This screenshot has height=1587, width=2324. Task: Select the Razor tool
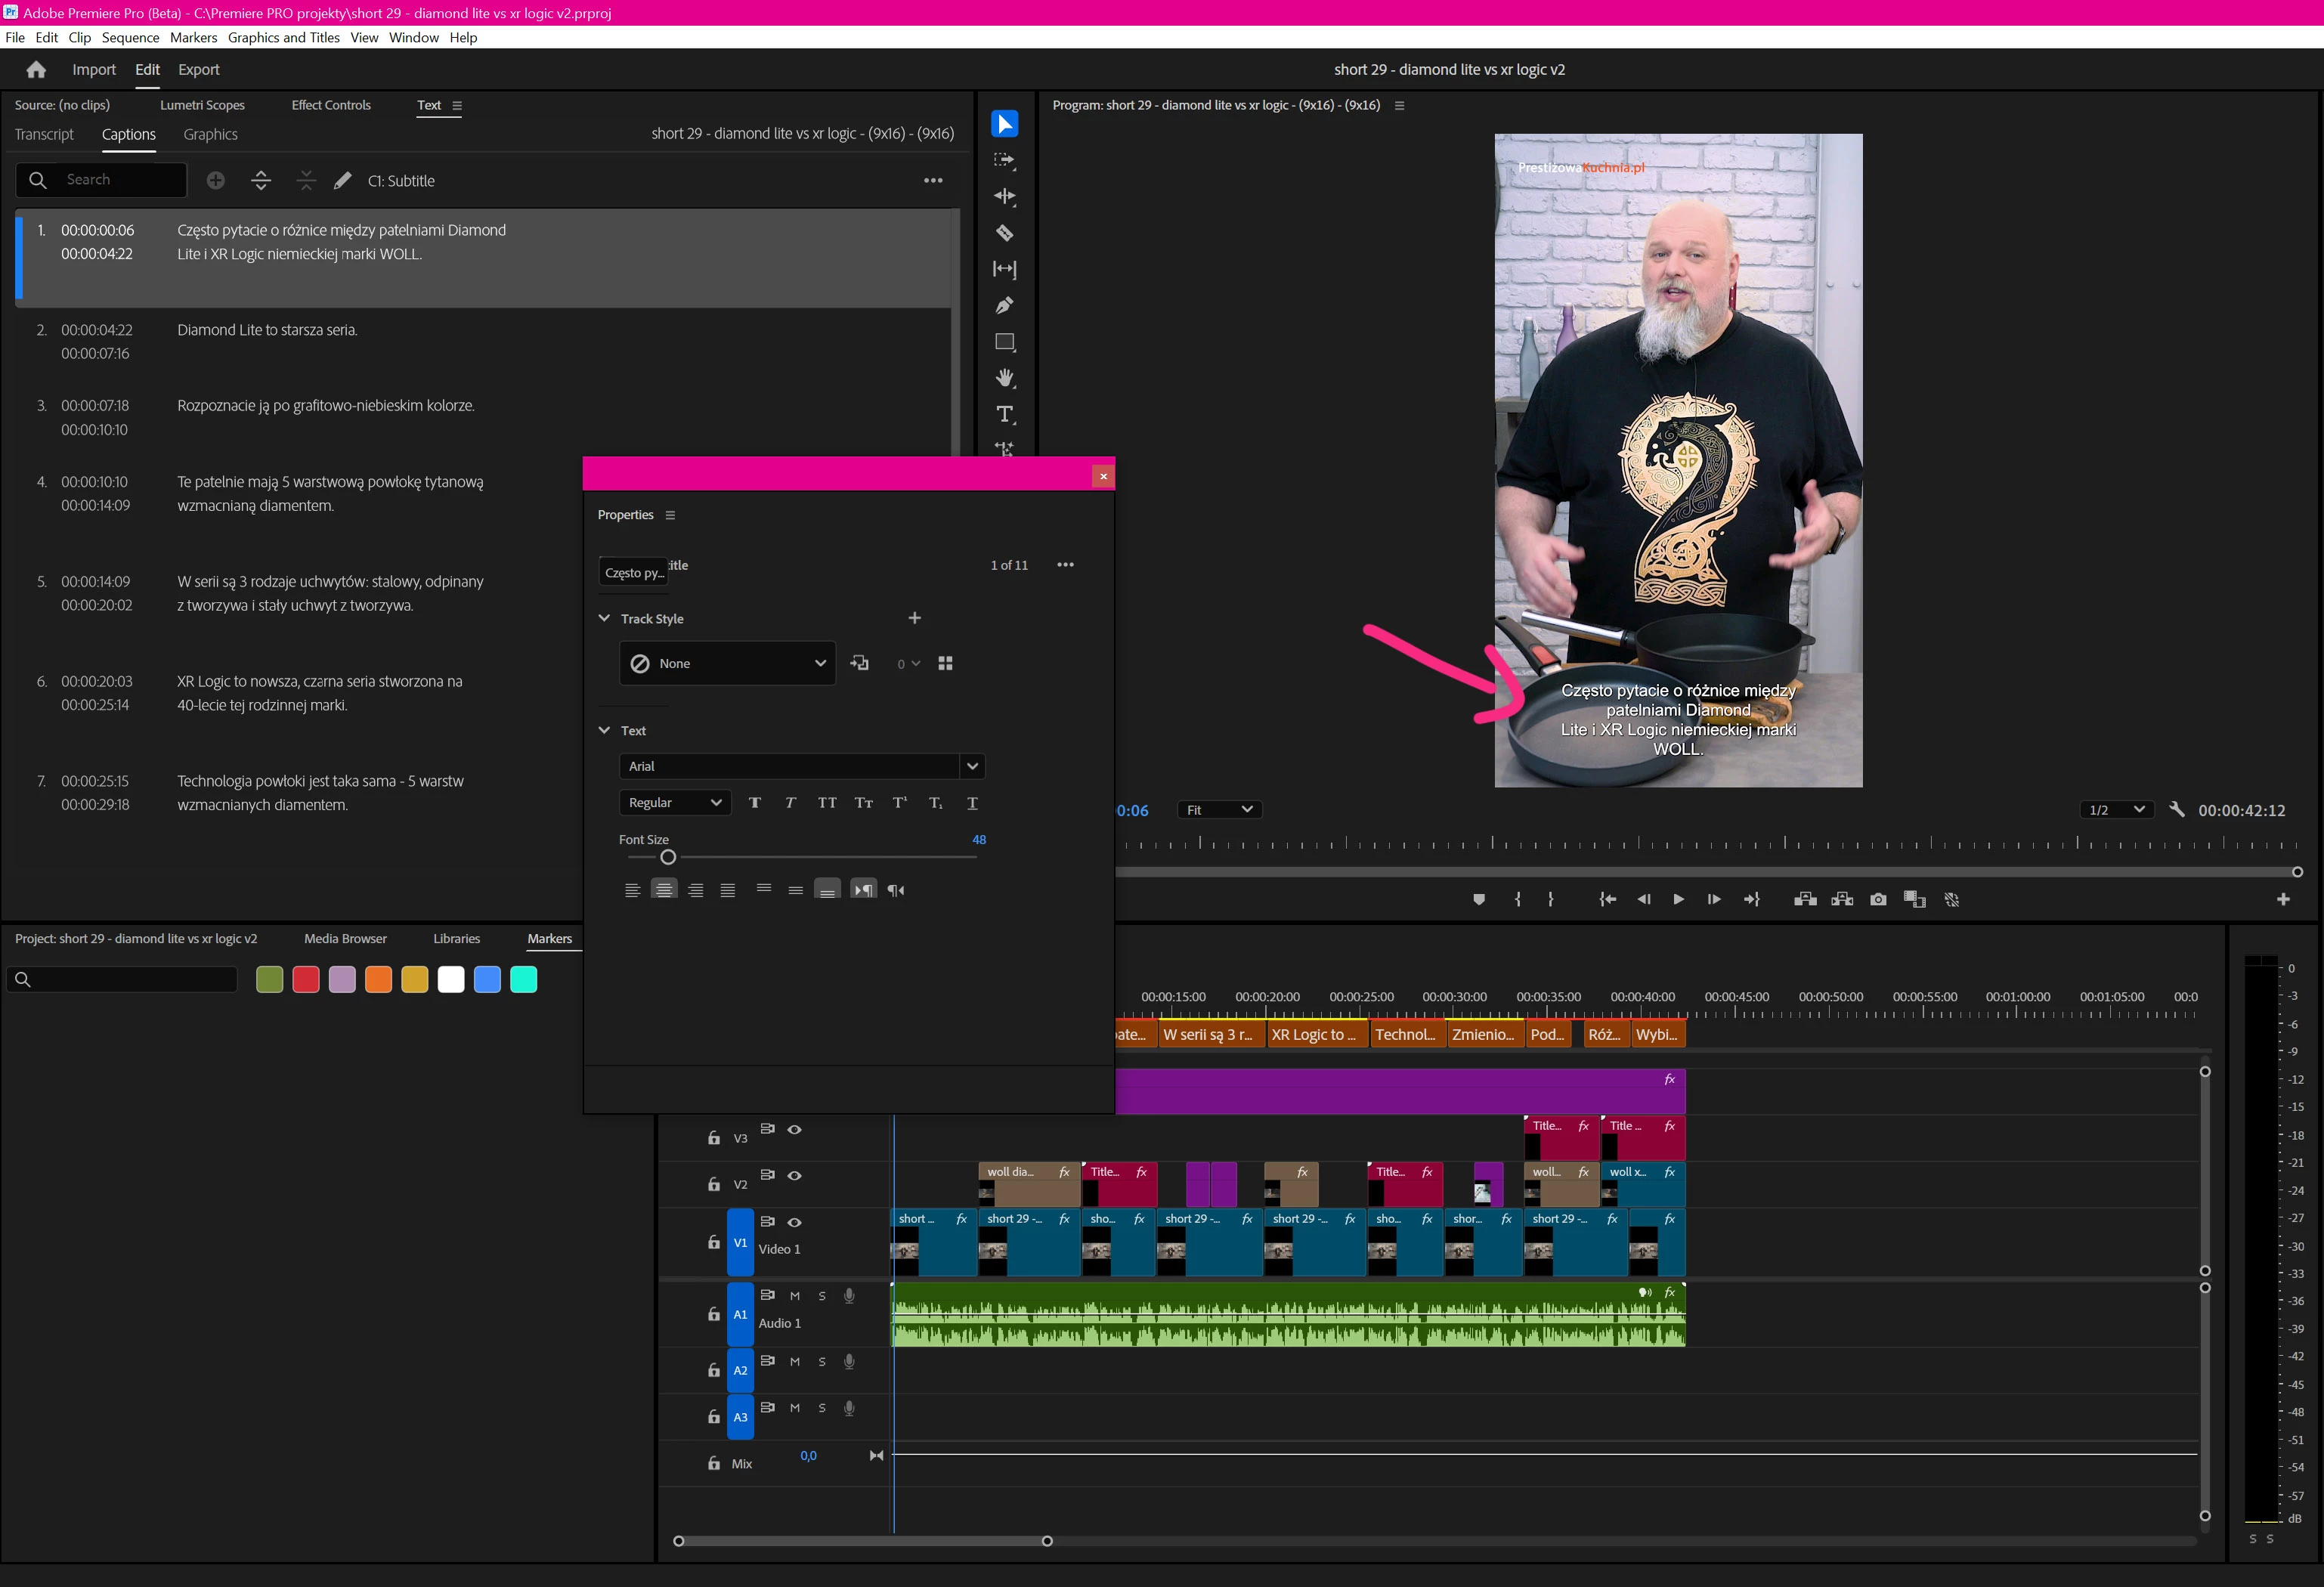point(1004,233)
